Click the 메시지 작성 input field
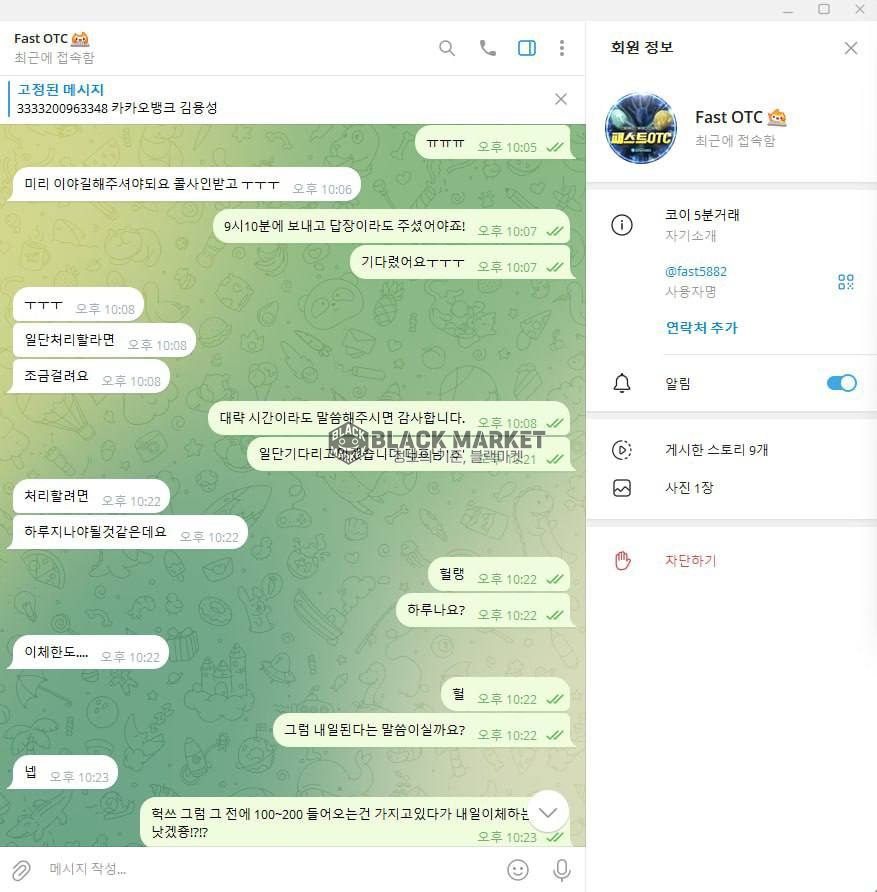This screenshot has height=892, width=877. tap(273, 869)
